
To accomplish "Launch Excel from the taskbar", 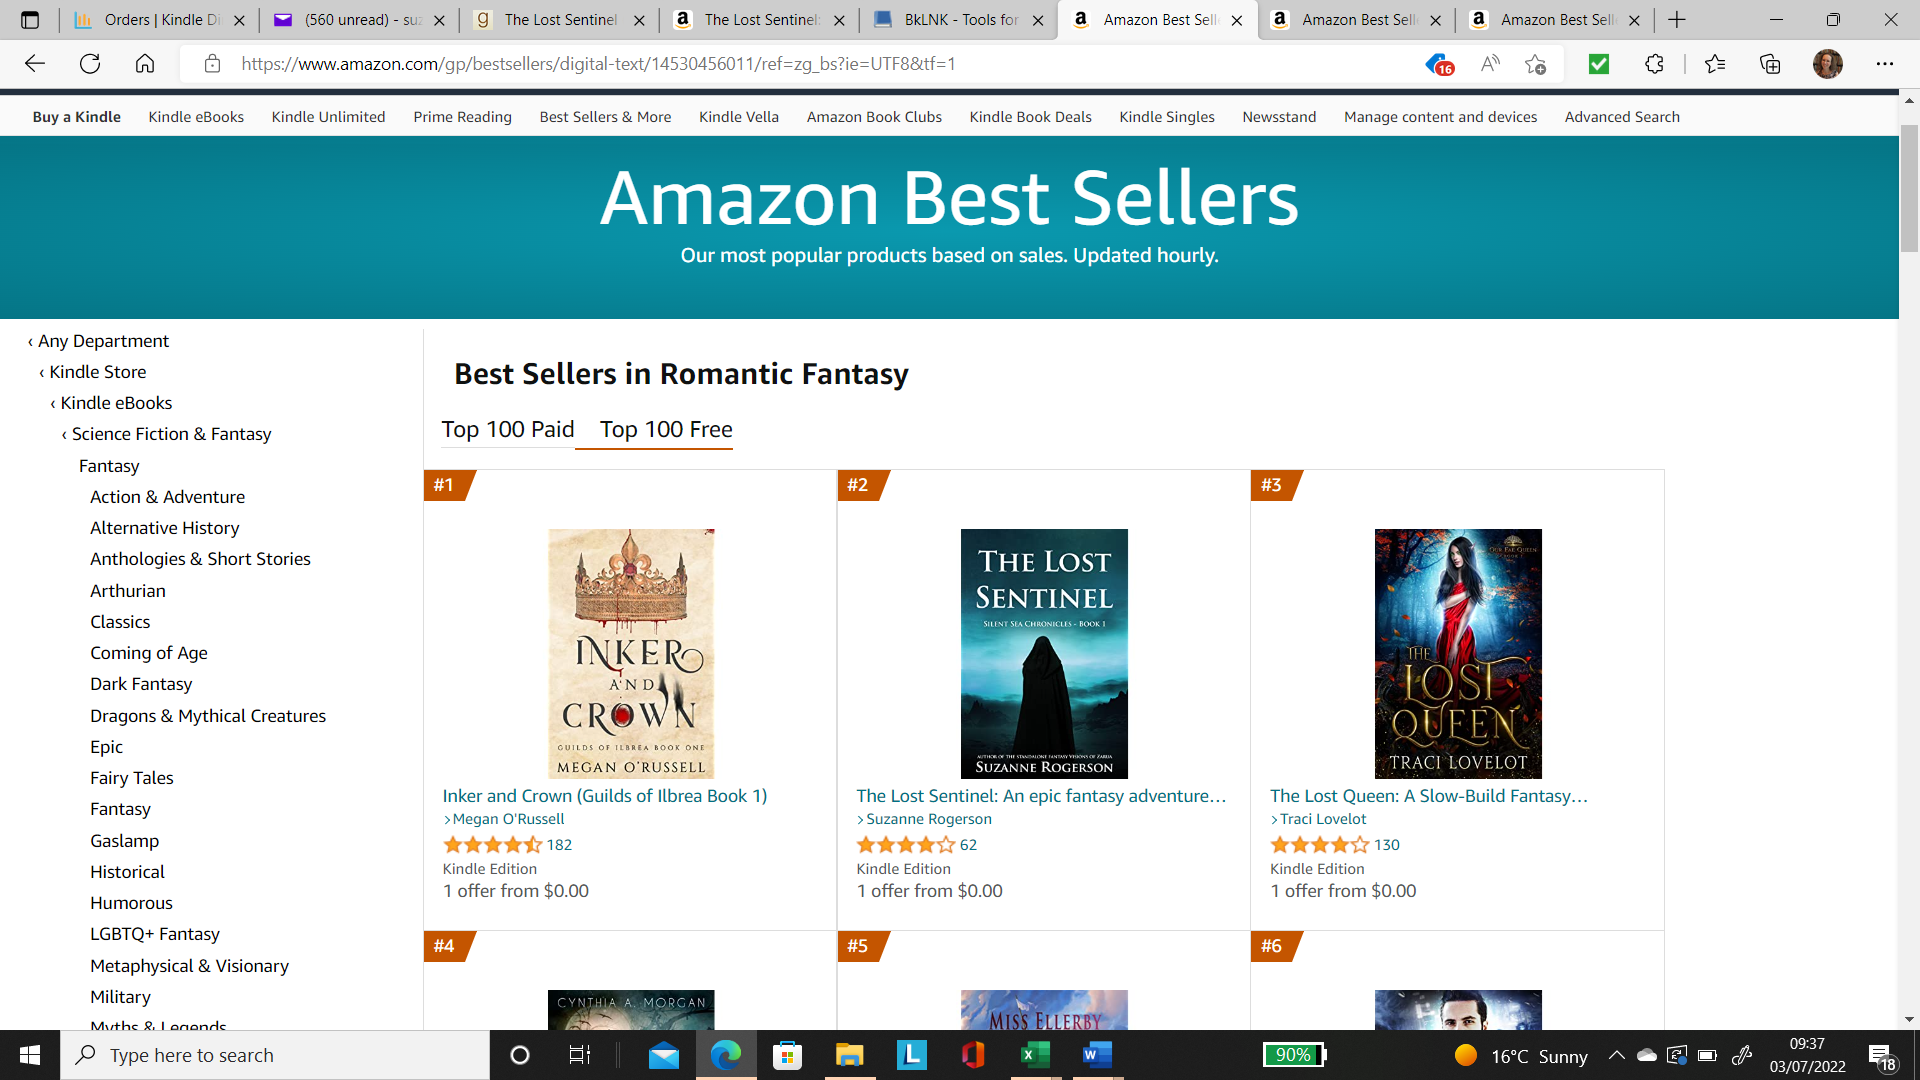I will 1035,1055.
